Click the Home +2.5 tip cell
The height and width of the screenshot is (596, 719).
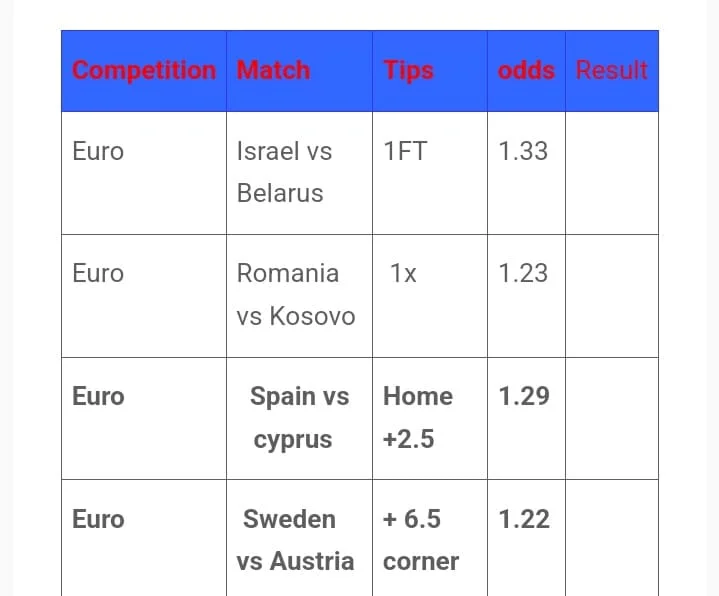coord(417,417)
